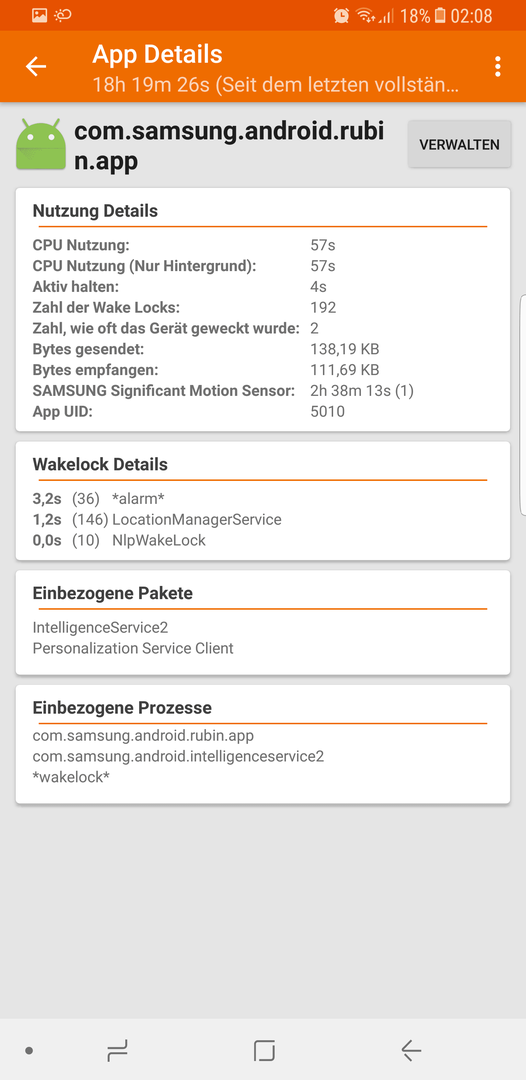The image size is (526, 1080).
Task: Tap the com.samsung.android.intelligenceservice2 process entry
Action: 178,756
